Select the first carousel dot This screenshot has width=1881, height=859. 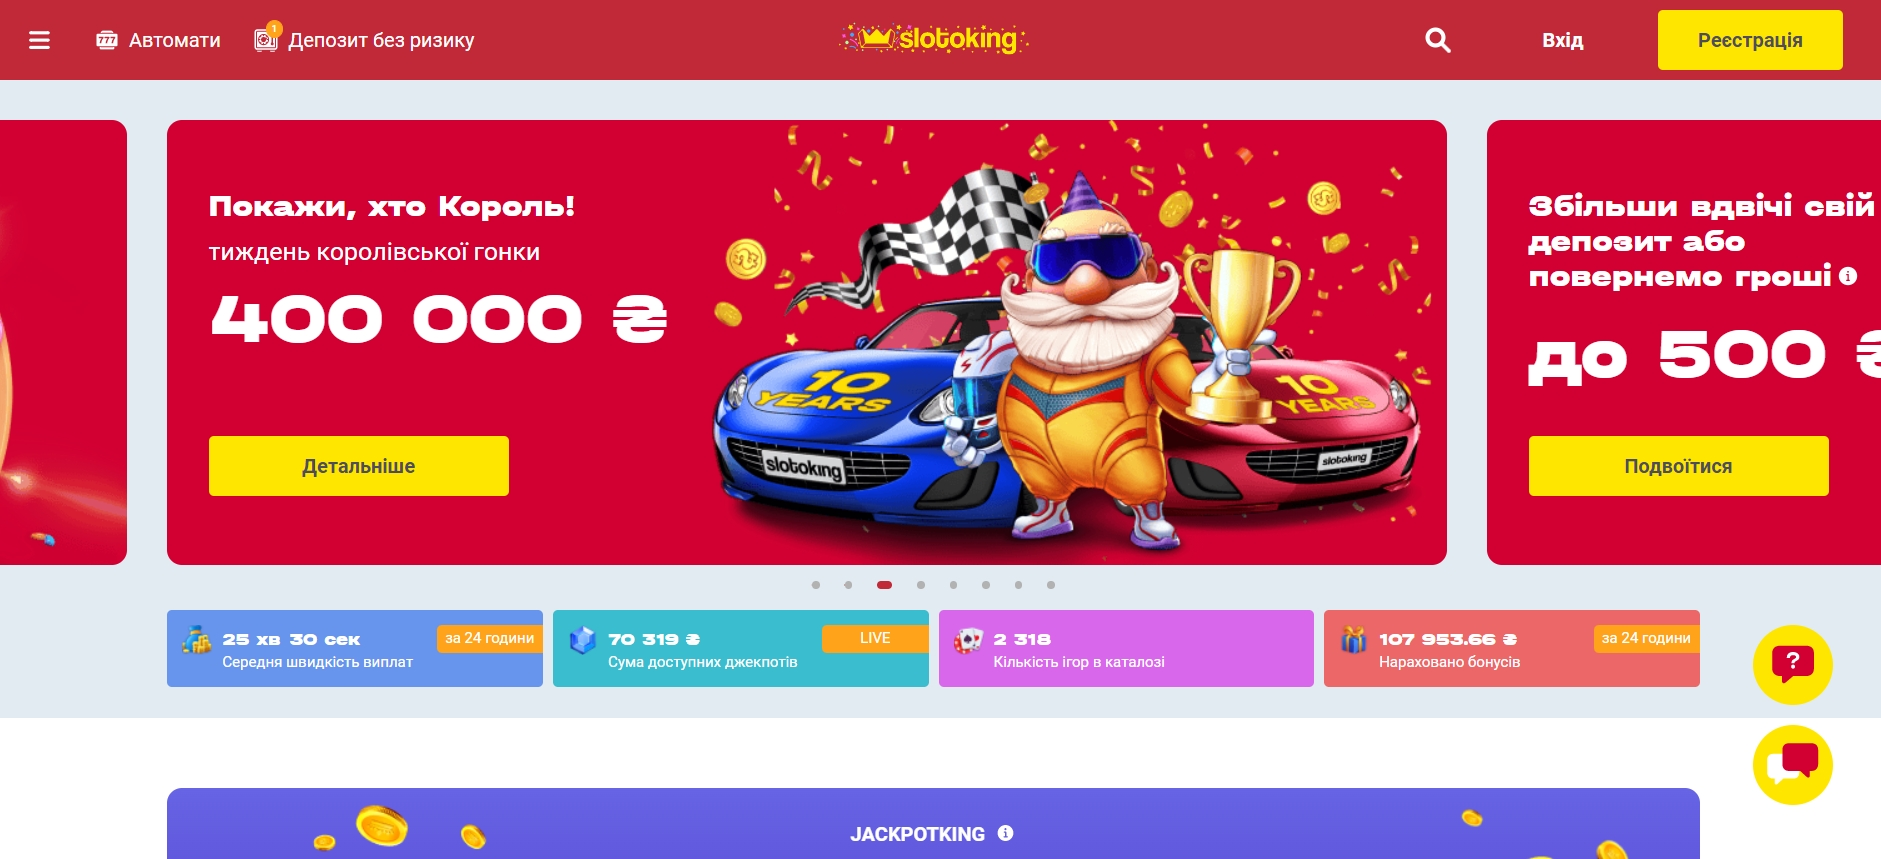click(816, 585)
